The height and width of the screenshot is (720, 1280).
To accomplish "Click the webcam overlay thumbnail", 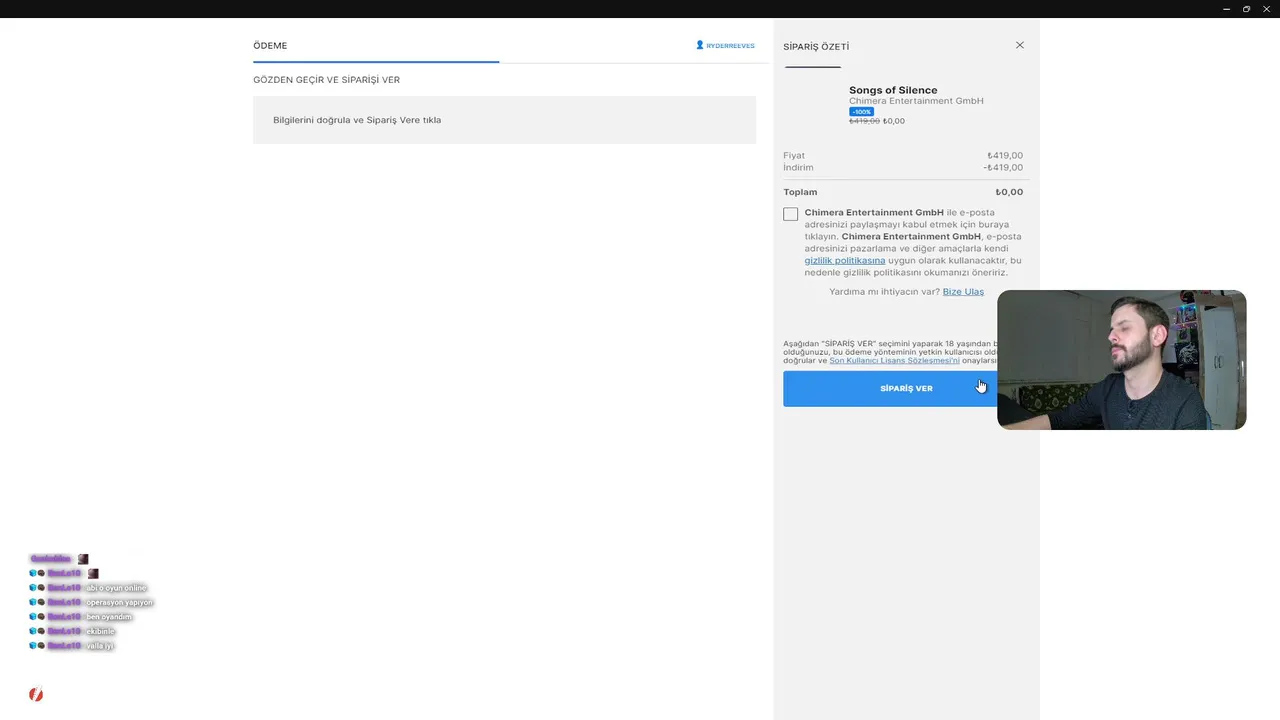I will (x=1121, y=360).
